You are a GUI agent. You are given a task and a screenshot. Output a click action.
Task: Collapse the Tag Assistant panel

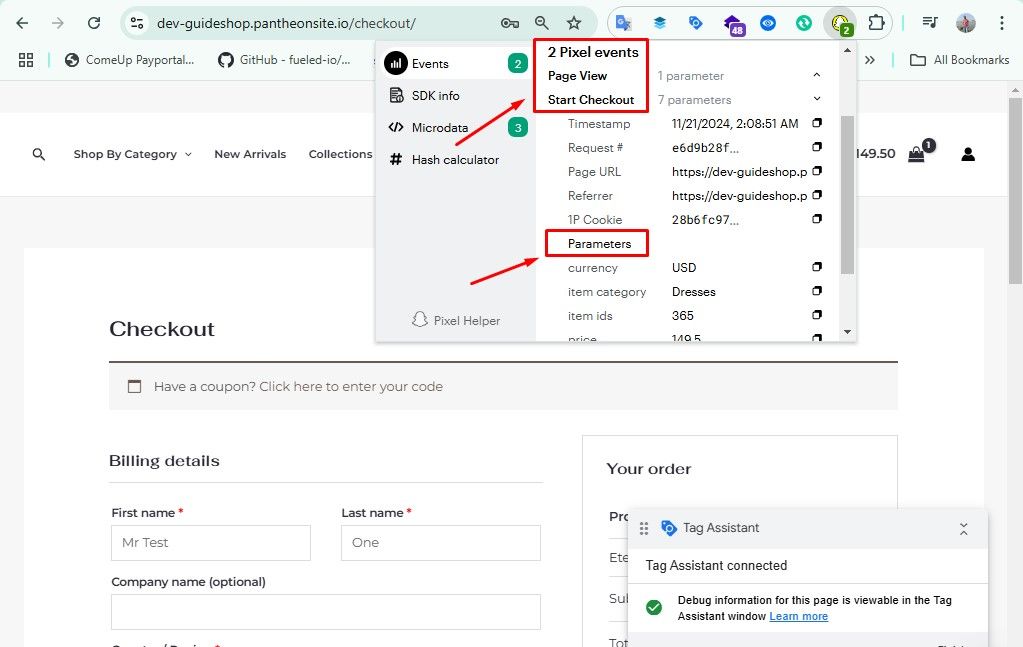(x=963, y=528)
